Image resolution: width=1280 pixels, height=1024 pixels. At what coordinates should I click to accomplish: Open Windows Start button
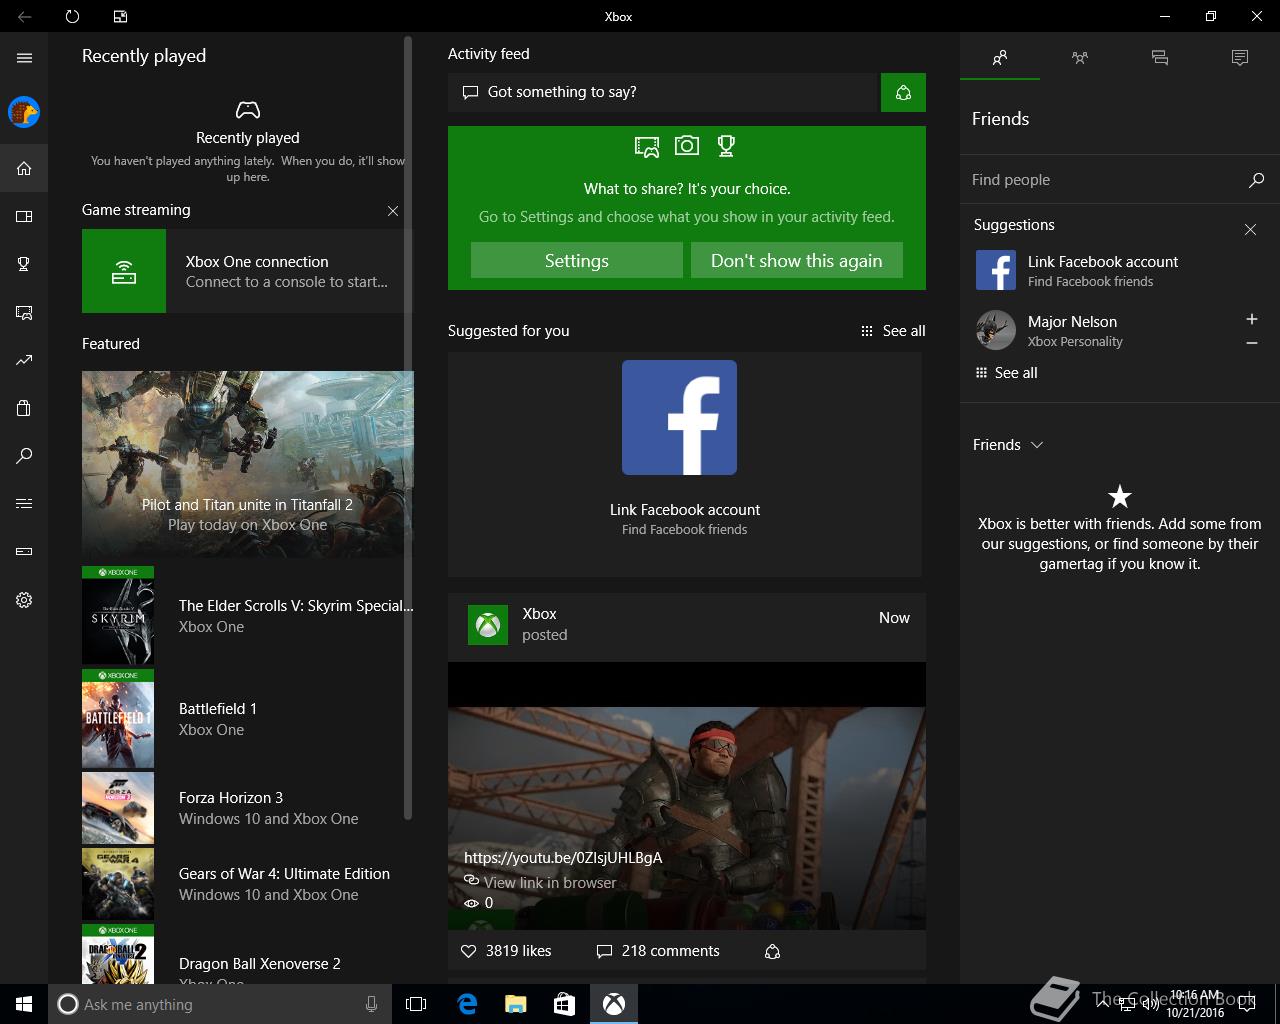[x=24, y=1004]
